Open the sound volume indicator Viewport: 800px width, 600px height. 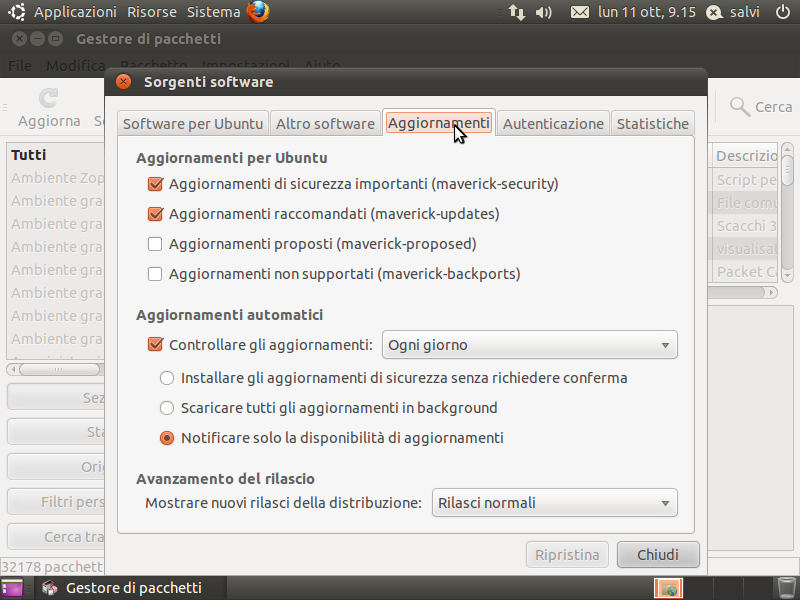coord(543,12)
